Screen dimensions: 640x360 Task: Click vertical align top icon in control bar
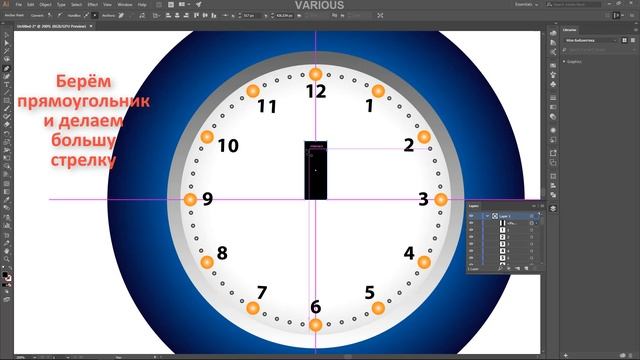click(x=196, y=16)
